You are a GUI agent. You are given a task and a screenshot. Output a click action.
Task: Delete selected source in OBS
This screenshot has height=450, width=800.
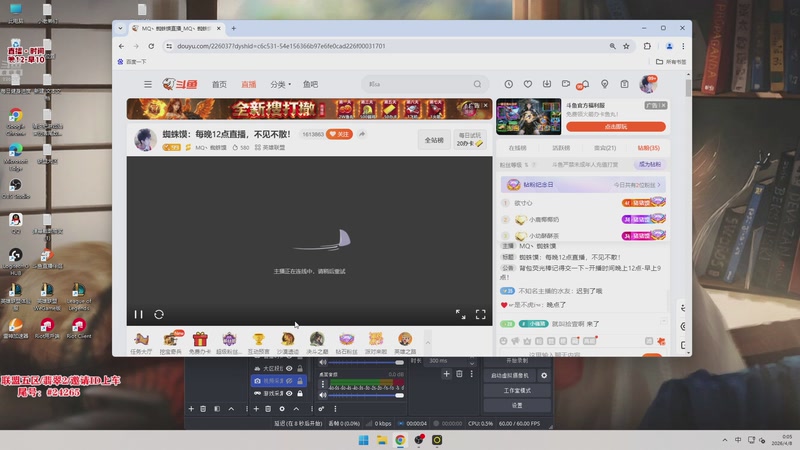pyautogui.click(x=268, y=409)
